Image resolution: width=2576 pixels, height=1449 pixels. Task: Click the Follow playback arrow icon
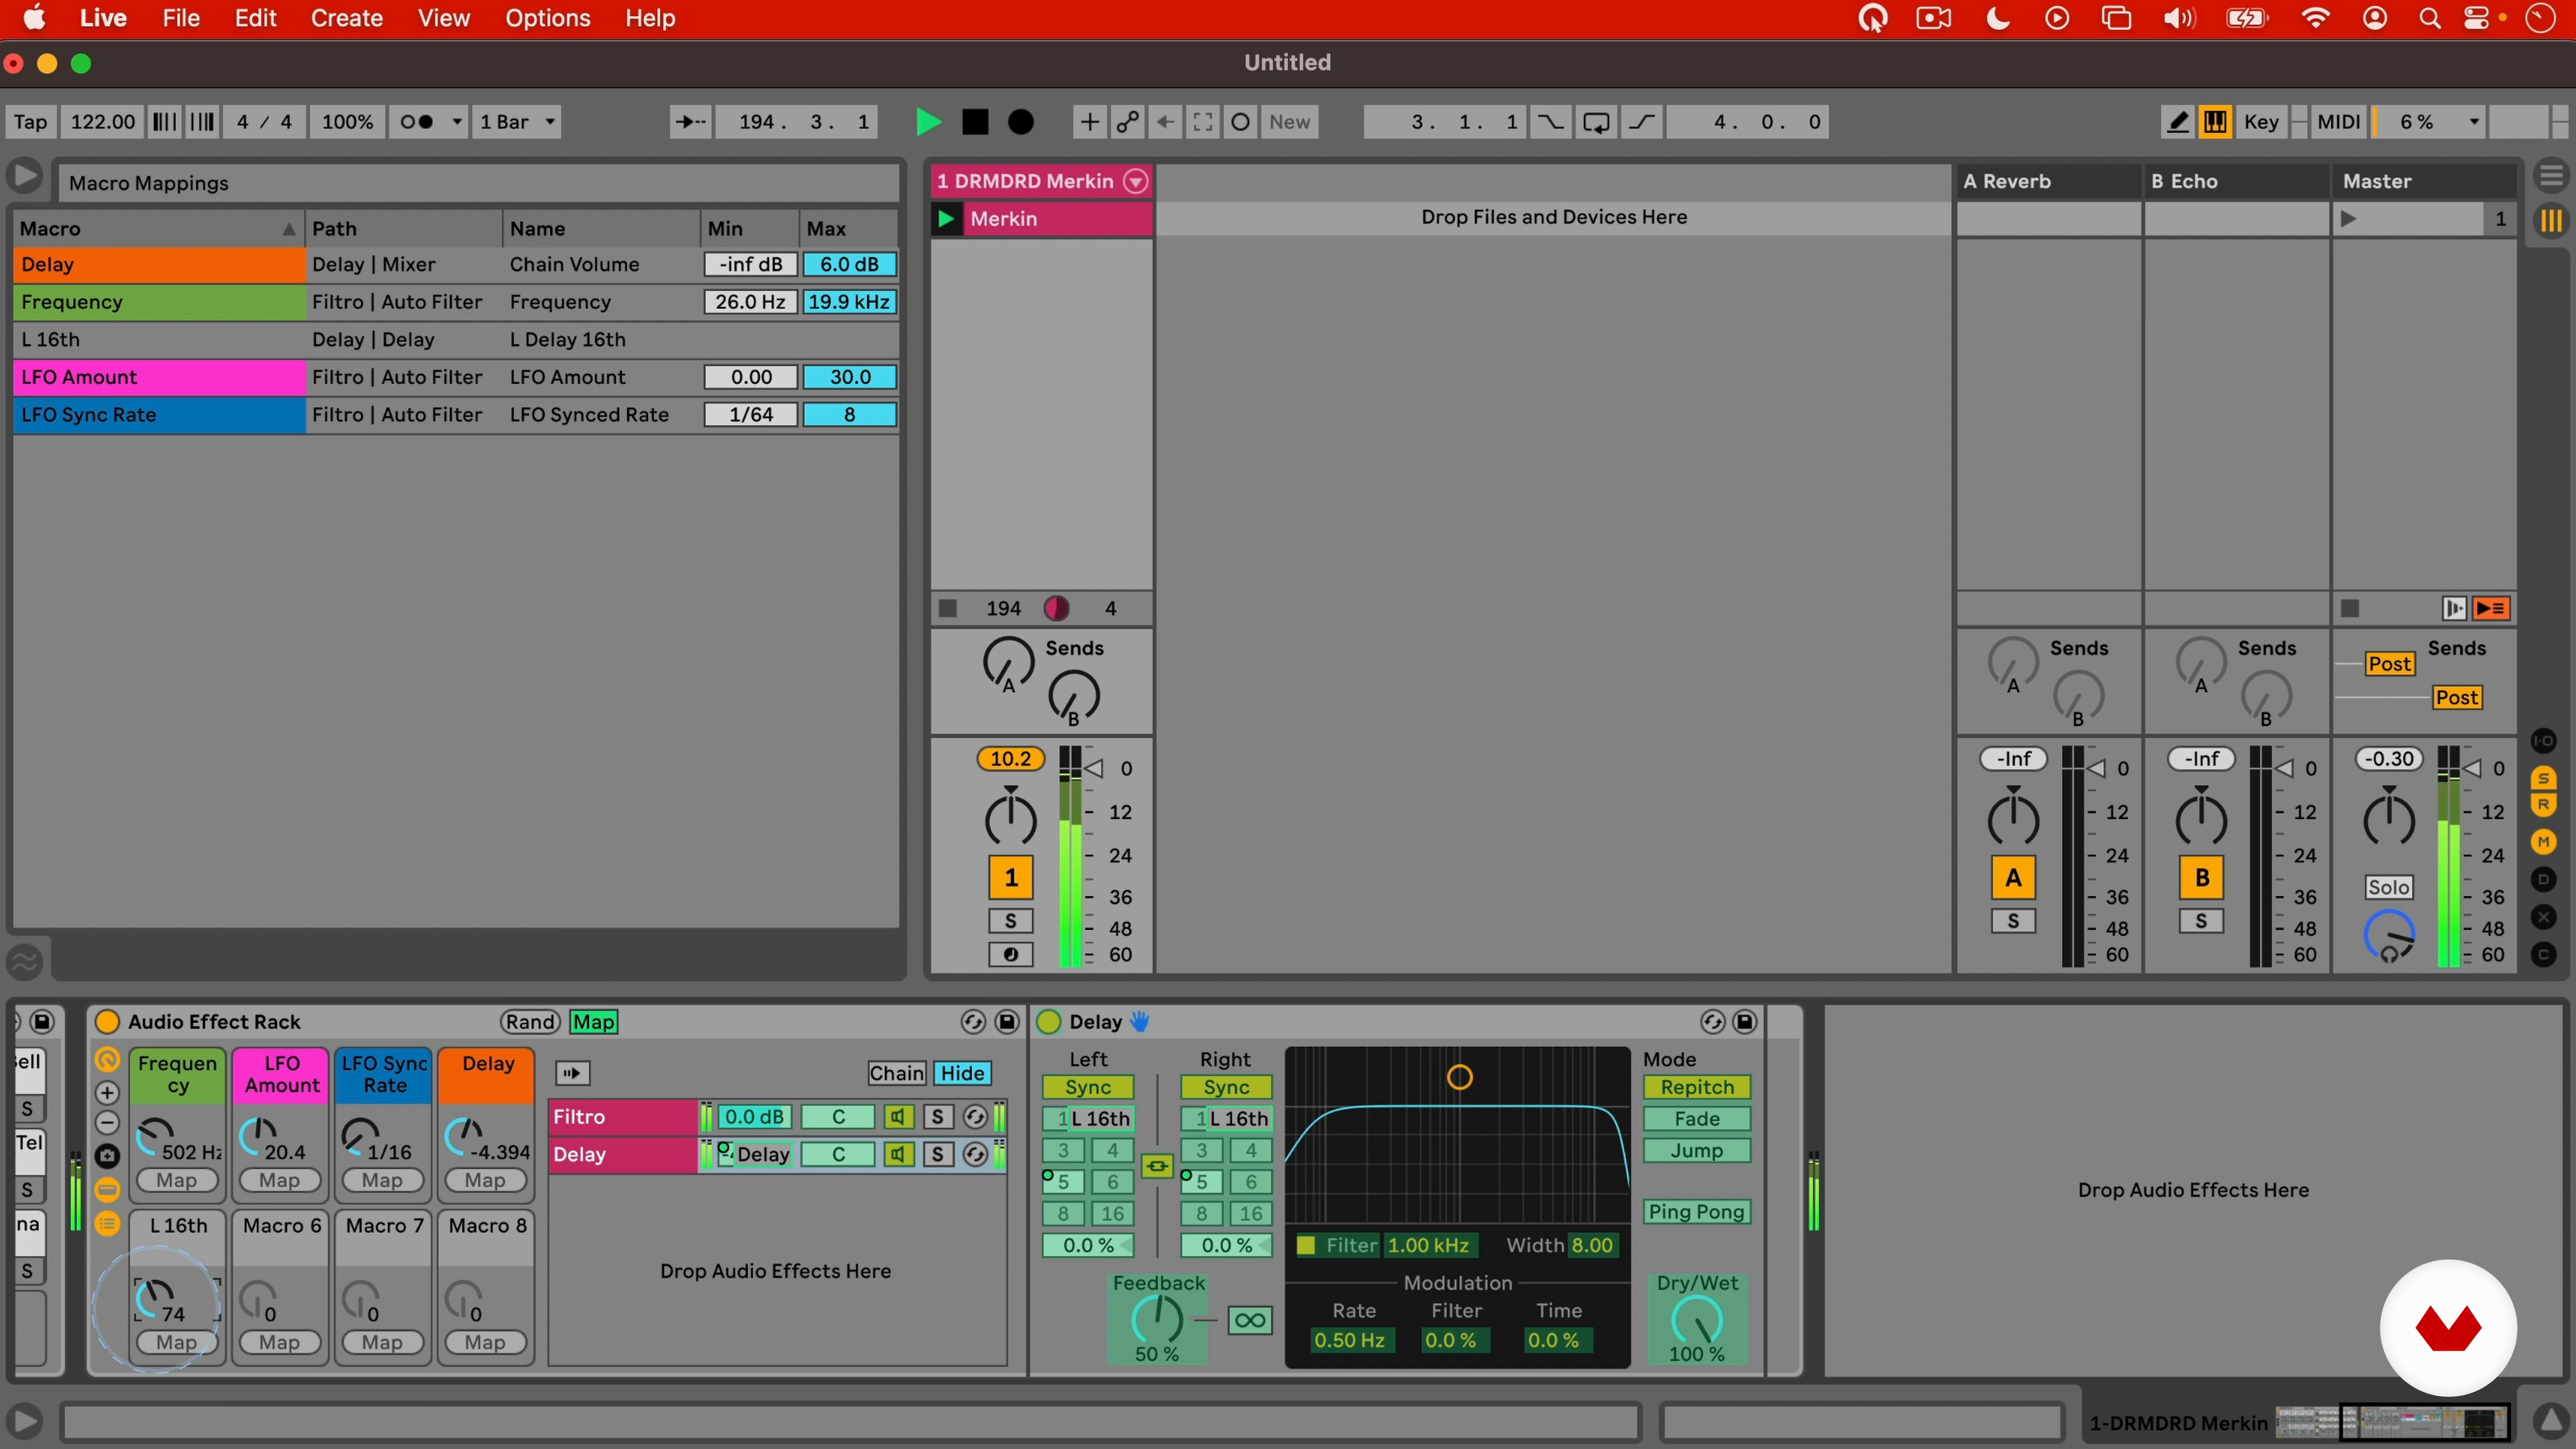pos(690,122)
